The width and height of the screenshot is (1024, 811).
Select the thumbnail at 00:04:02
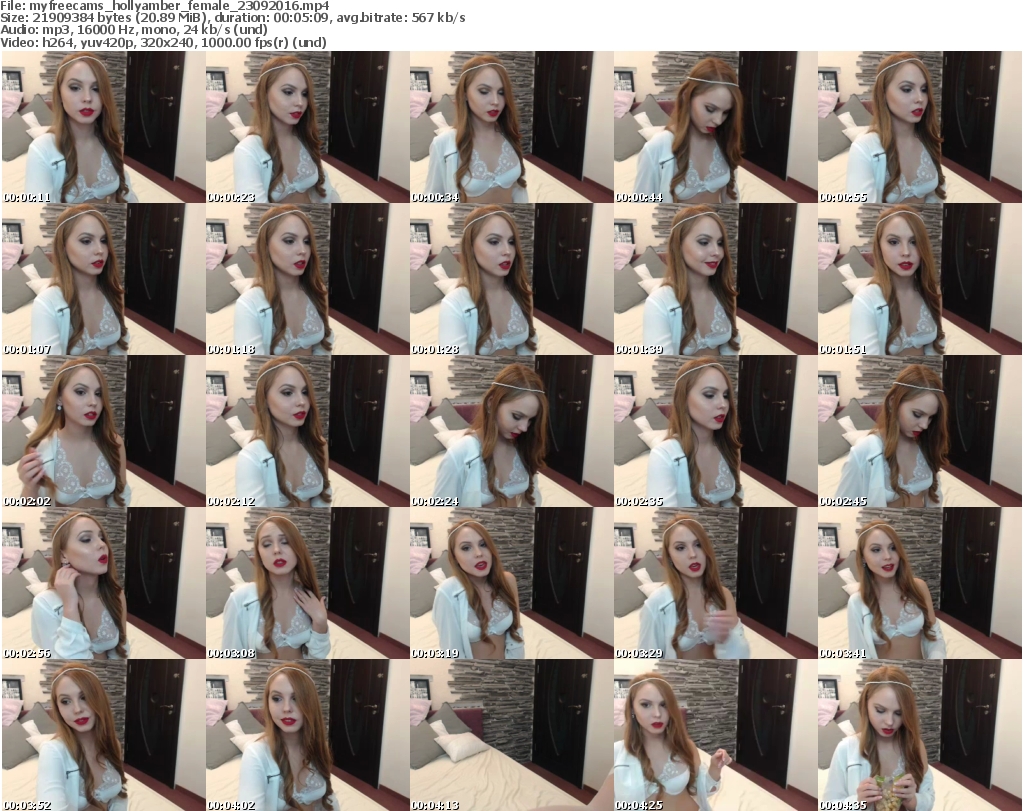[308, 735]
